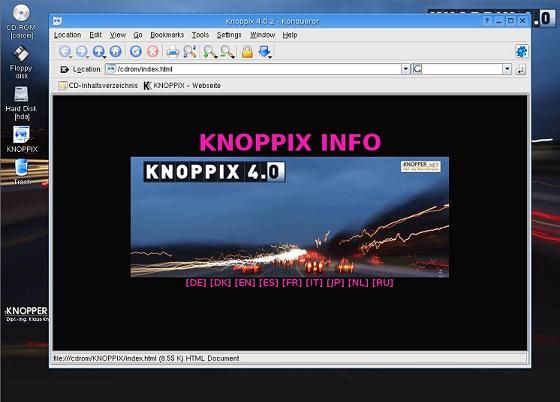Open the Location menu
This screenshot has height=402, width=560.
tap(68, 35)
